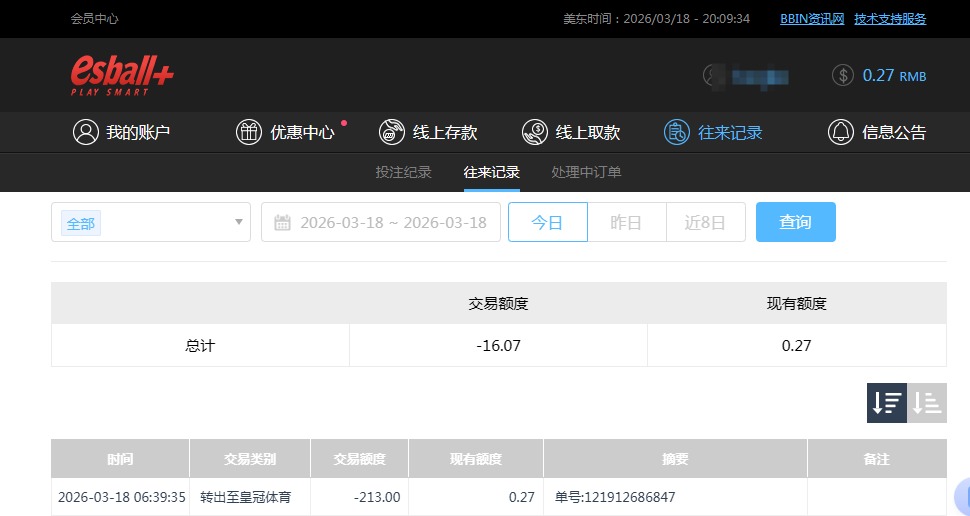Click the calendar icon in date field
This screenshot has width=970, height=516.
pos(282,223)
